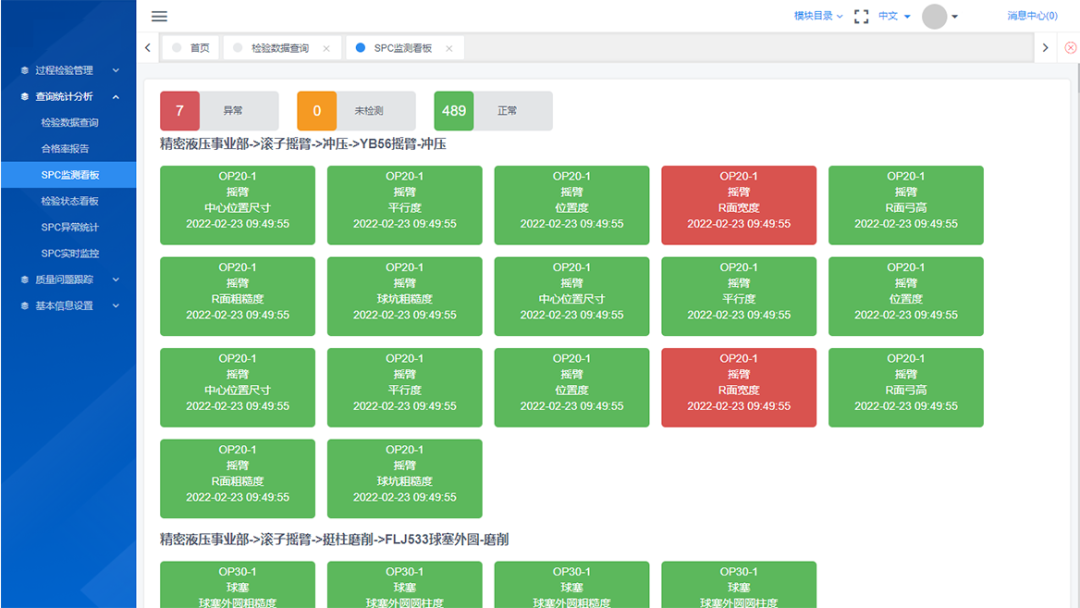Click the red close-all tabs icon
Image resolution: width=1080 pixels, height=608 pixels.
click(x=1070, y=48)
